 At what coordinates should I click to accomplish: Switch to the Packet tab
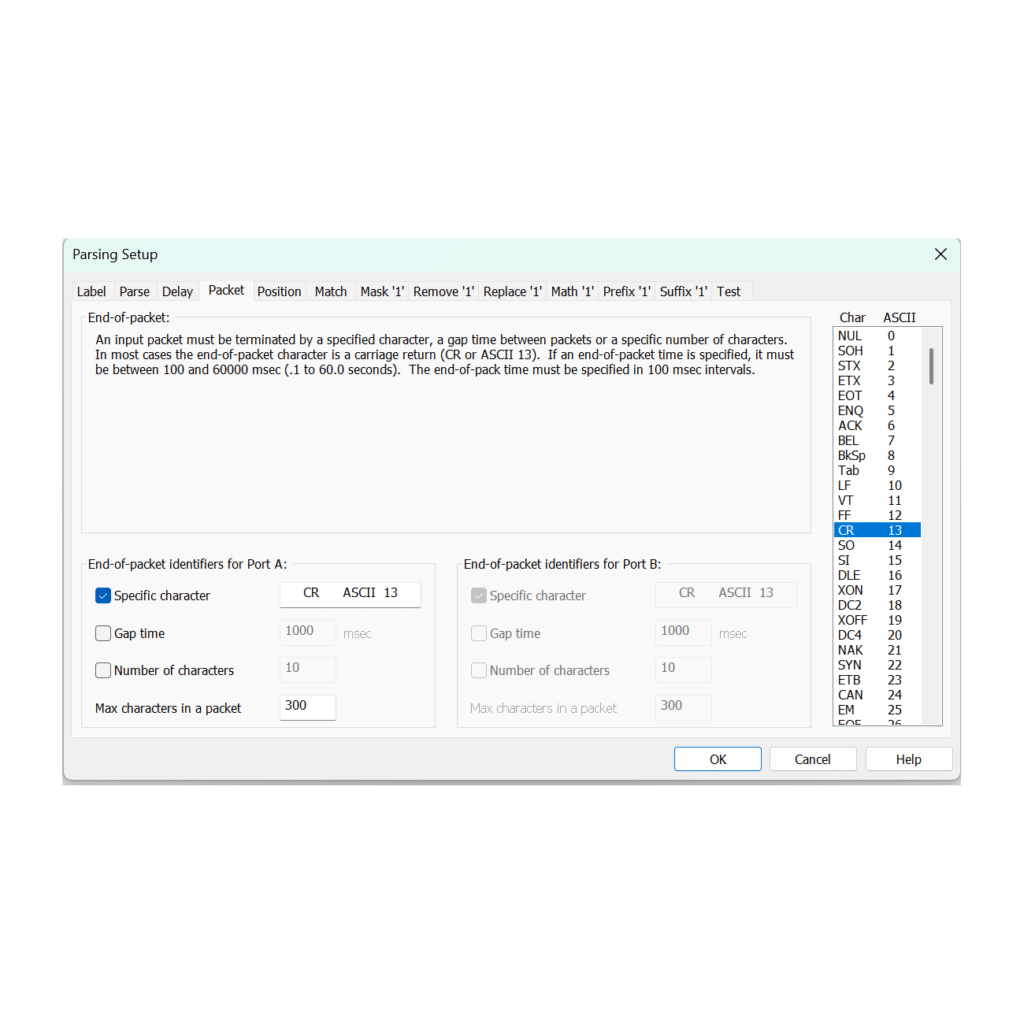point(225,290)
